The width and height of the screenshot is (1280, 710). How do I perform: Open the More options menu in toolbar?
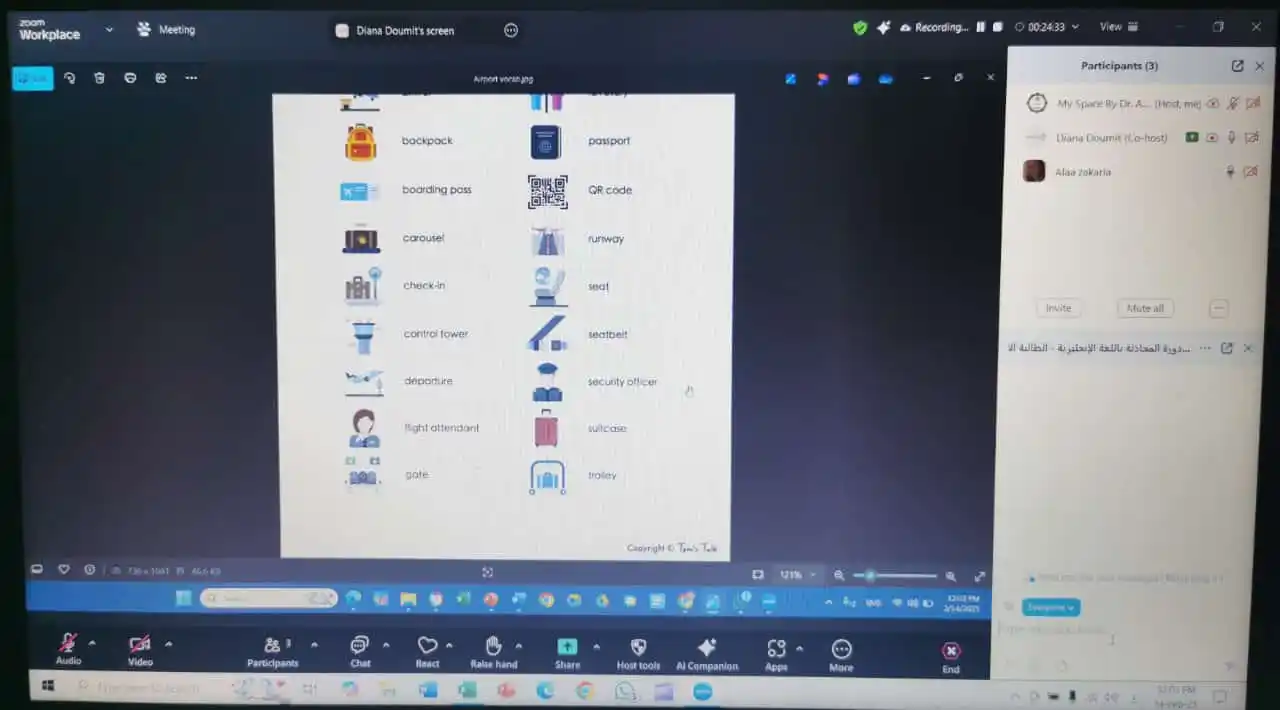click(x=841, y=649)
